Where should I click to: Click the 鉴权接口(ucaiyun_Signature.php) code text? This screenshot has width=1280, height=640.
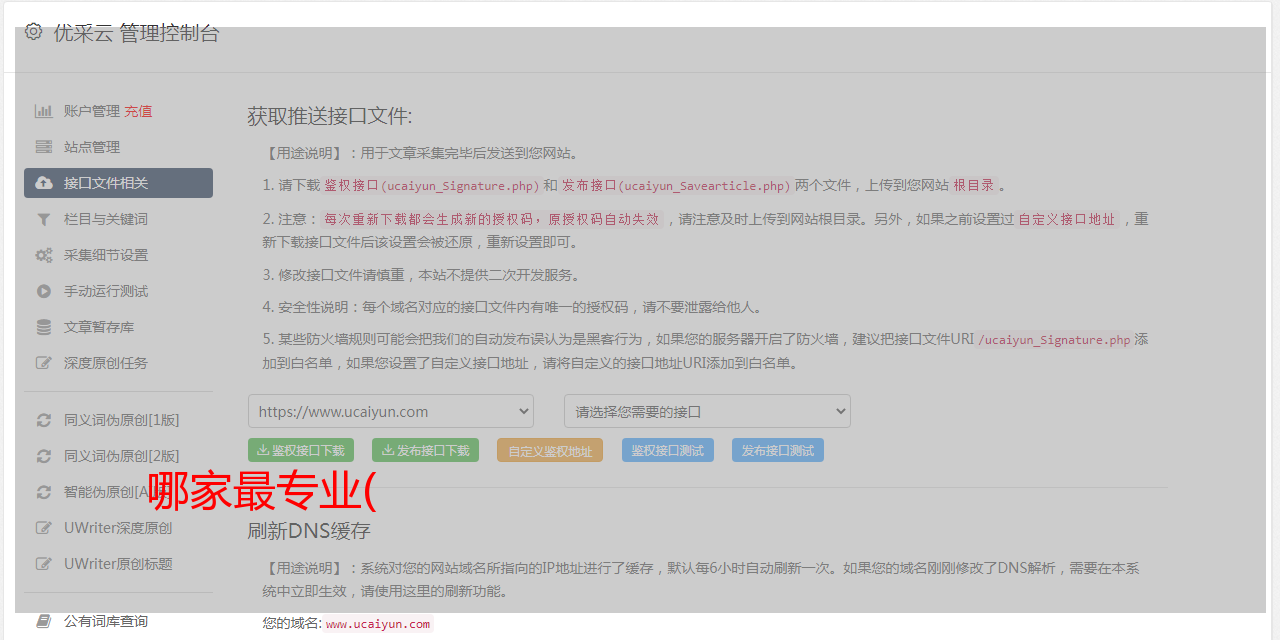coord(432,185)
